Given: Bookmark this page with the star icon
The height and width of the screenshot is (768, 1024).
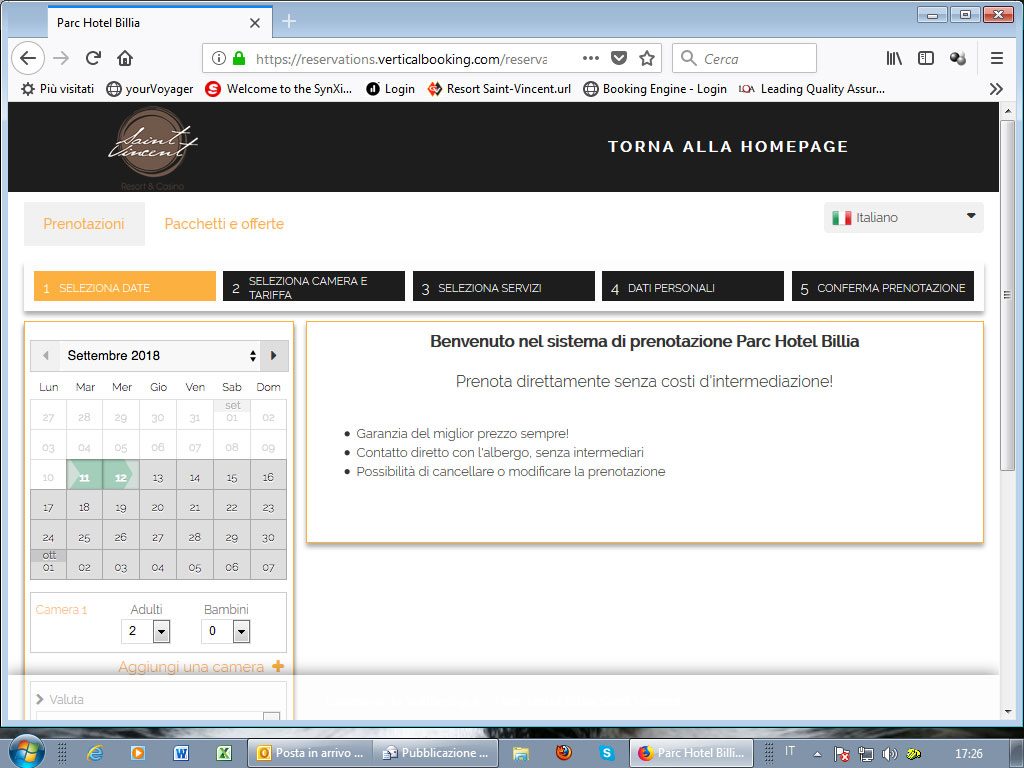Looking at the screenshot, I should [647, 58].
